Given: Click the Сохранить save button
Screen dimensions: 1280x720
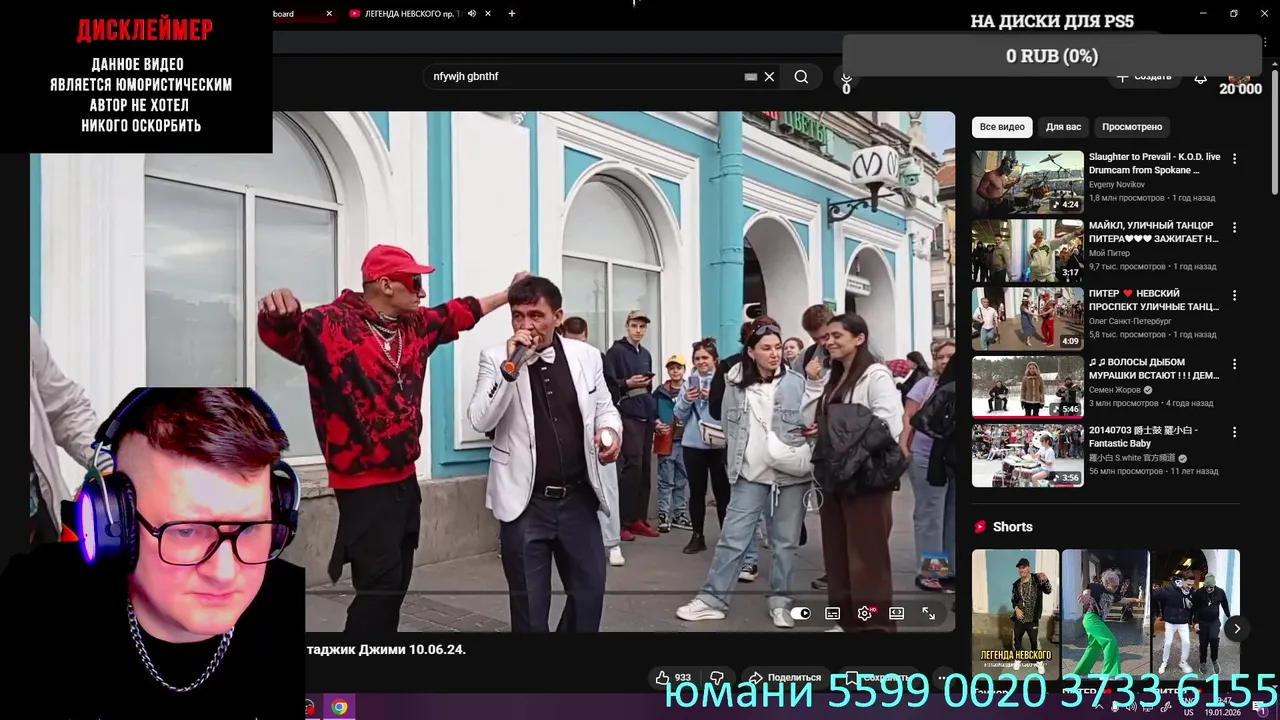Looking at the screenshot, I should (x=877, y=677).
